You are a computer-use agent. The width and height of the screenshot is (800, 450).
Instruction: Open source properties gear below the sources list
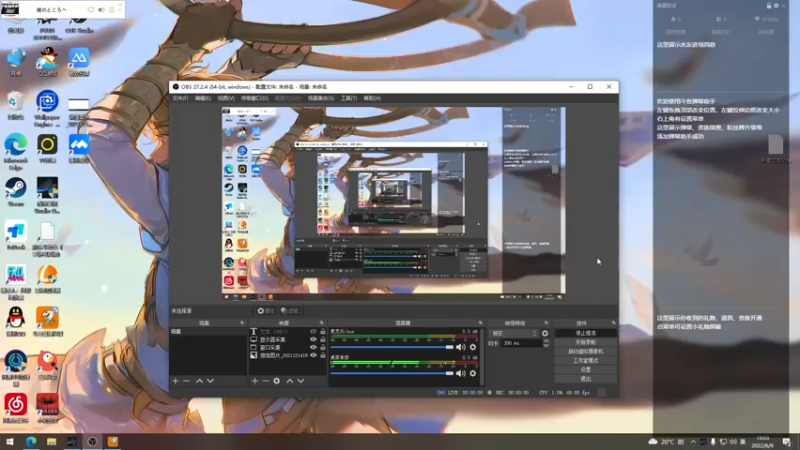pyautogui.click(x=277, y=381)
